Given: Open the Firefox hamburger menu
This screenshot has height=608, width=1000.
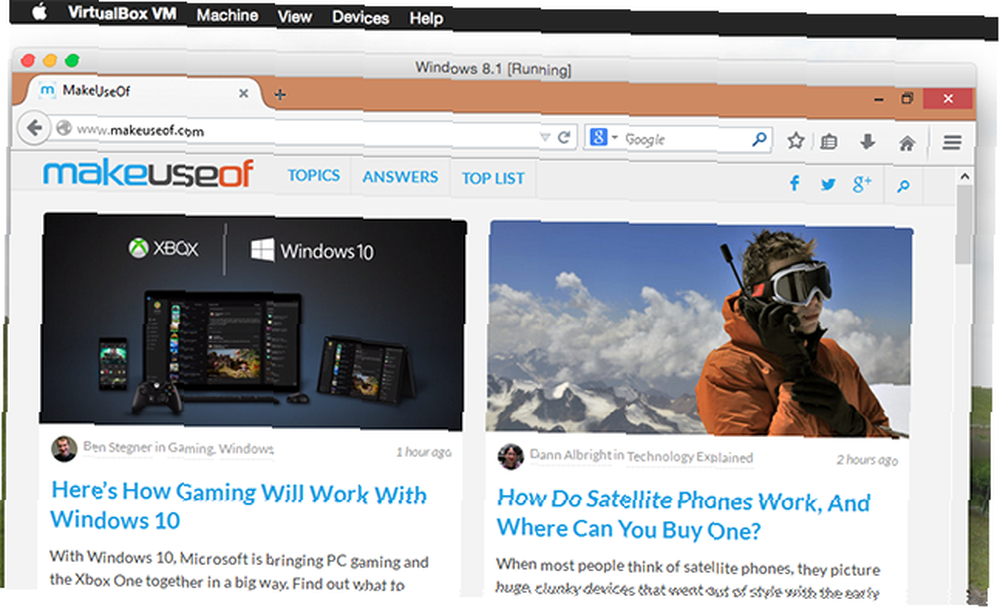Looking at the screenshot, I should coord(952,142).
